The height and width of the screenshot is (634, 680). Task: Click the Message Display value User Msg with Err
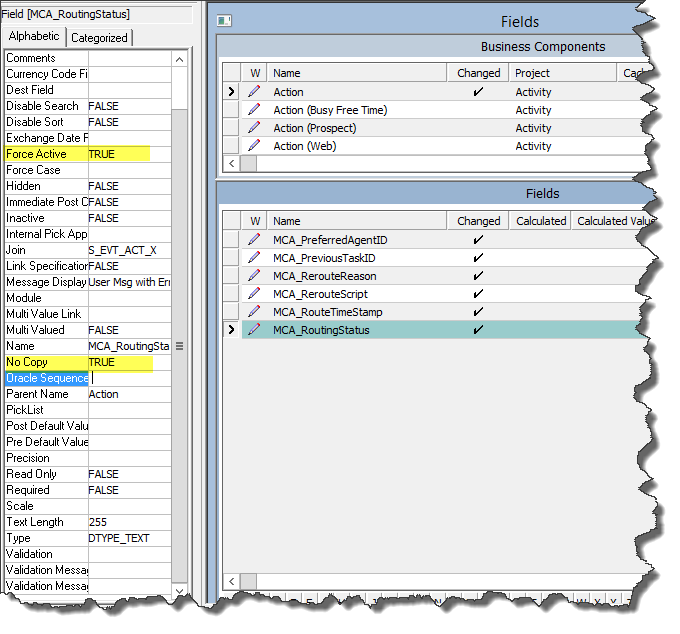point(130,282)
